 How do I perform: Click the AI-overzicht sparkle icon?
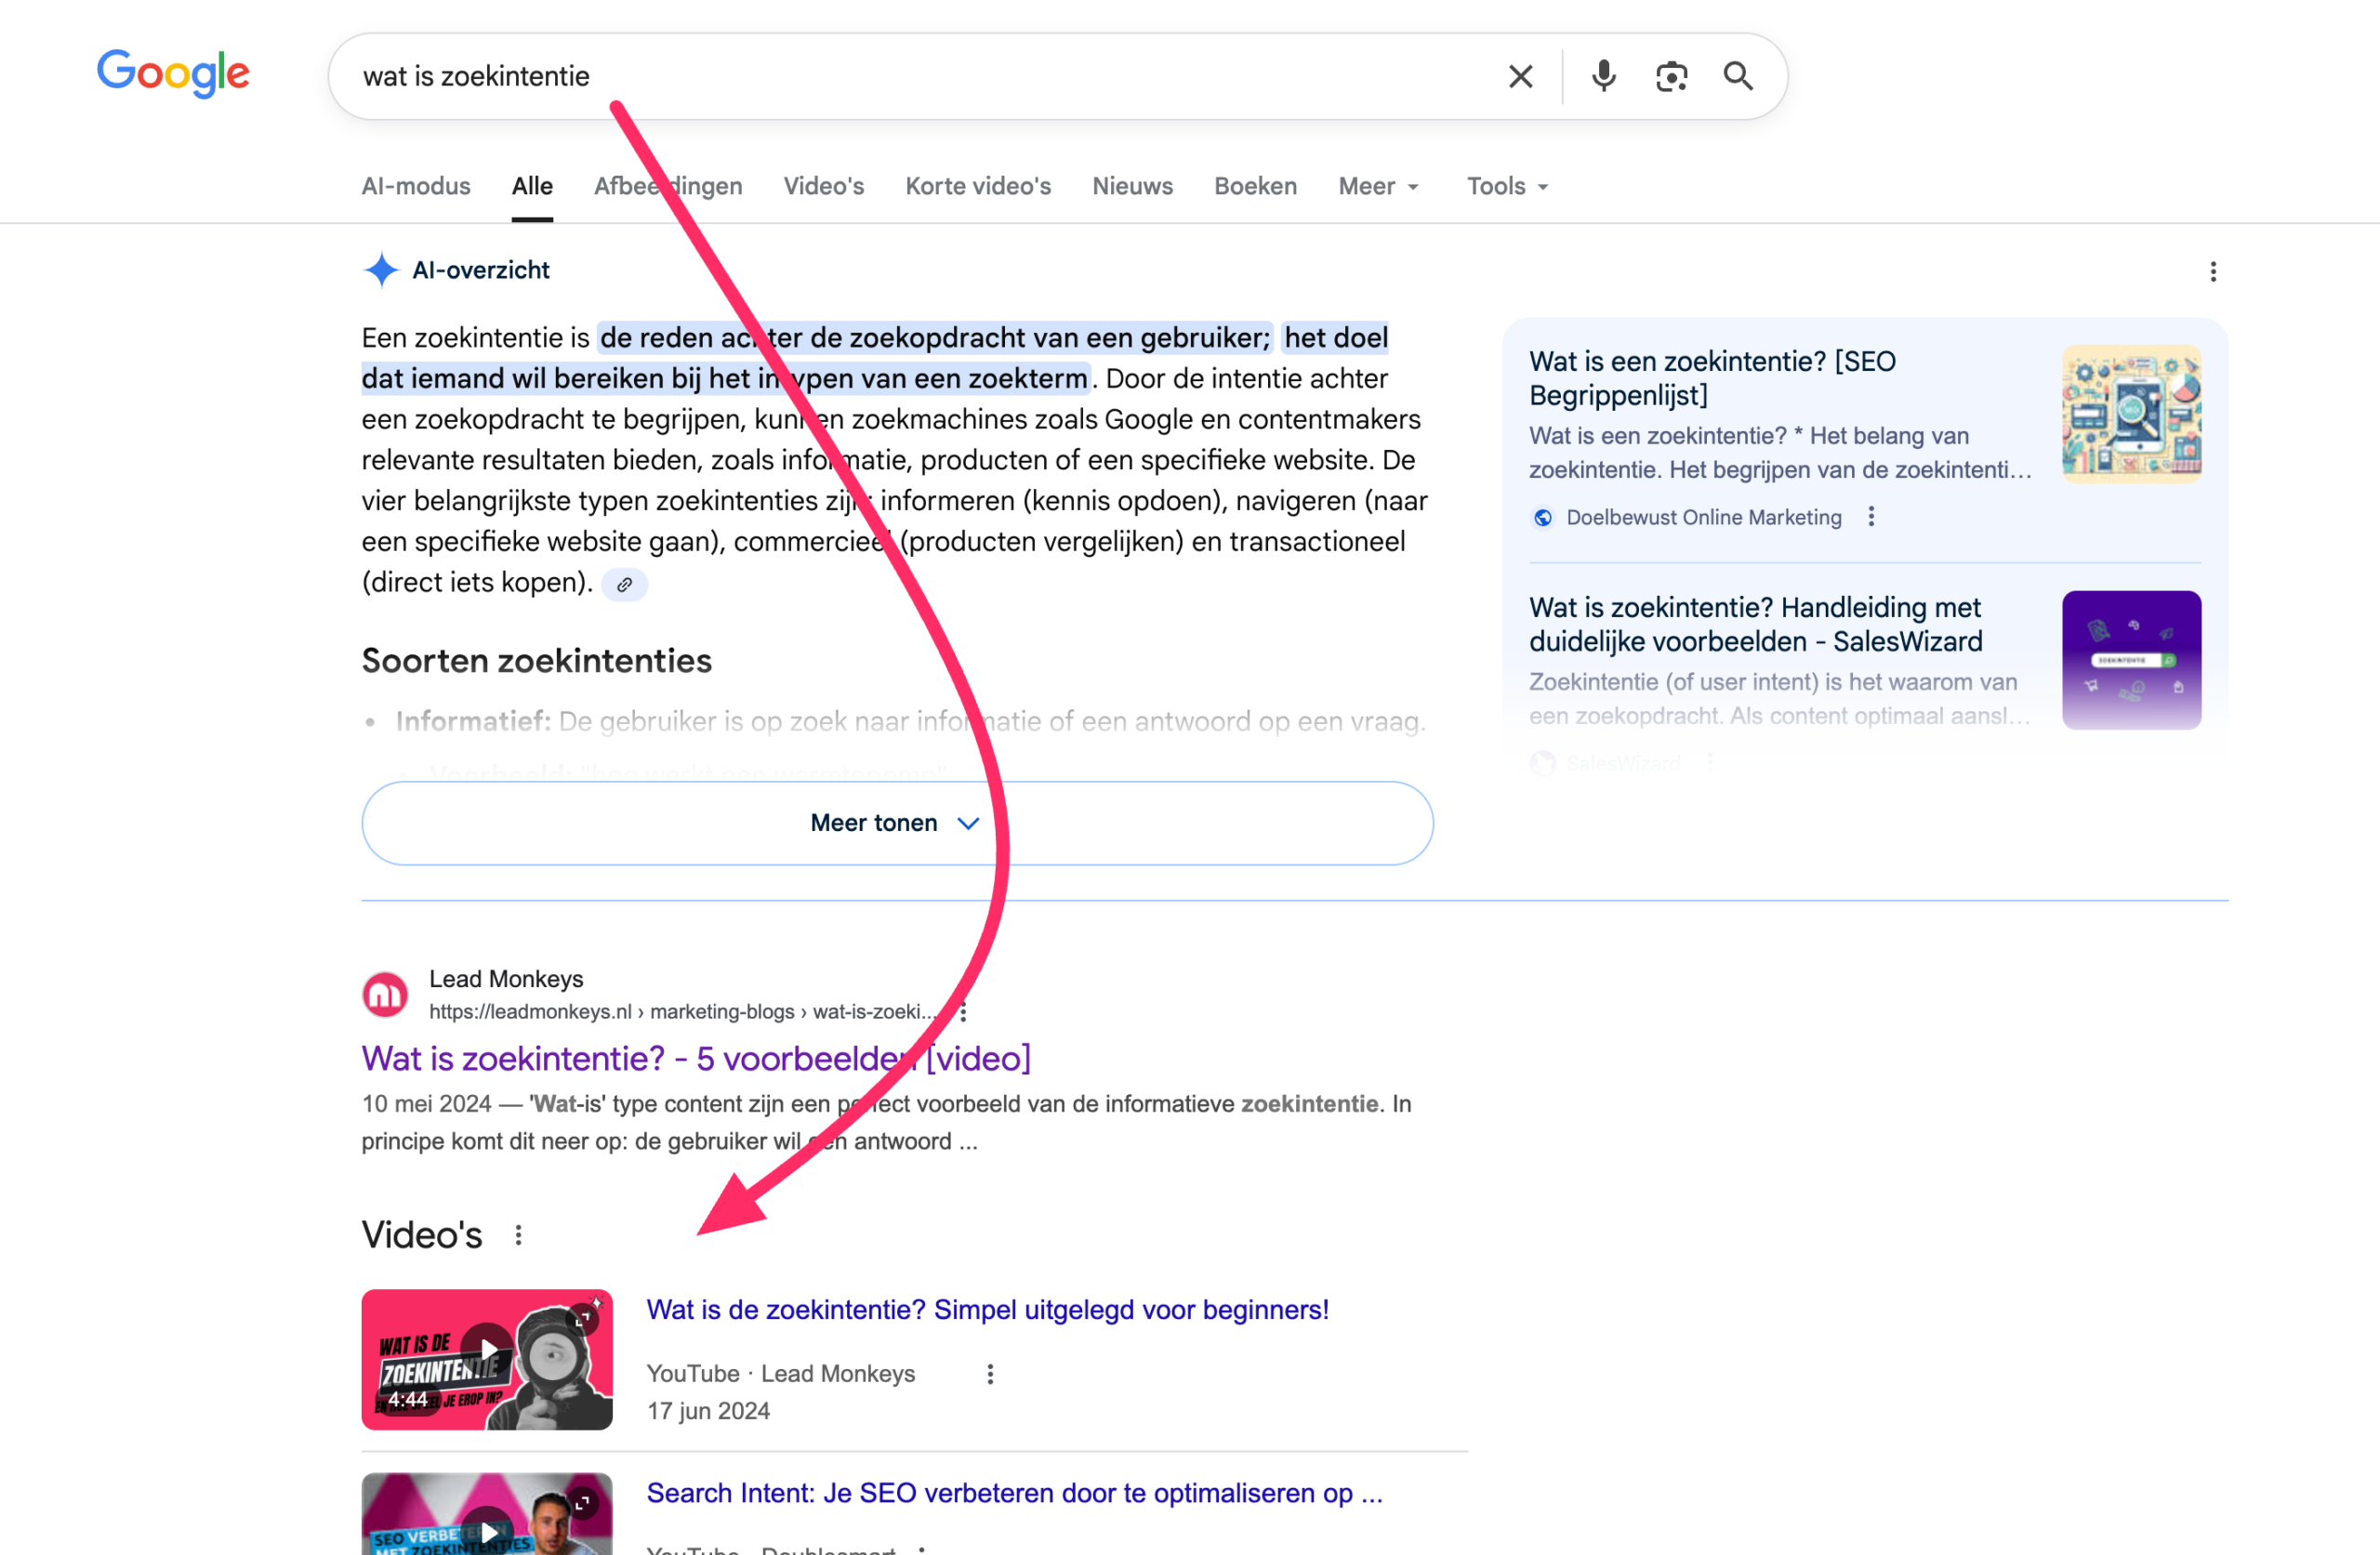[383, 268]
